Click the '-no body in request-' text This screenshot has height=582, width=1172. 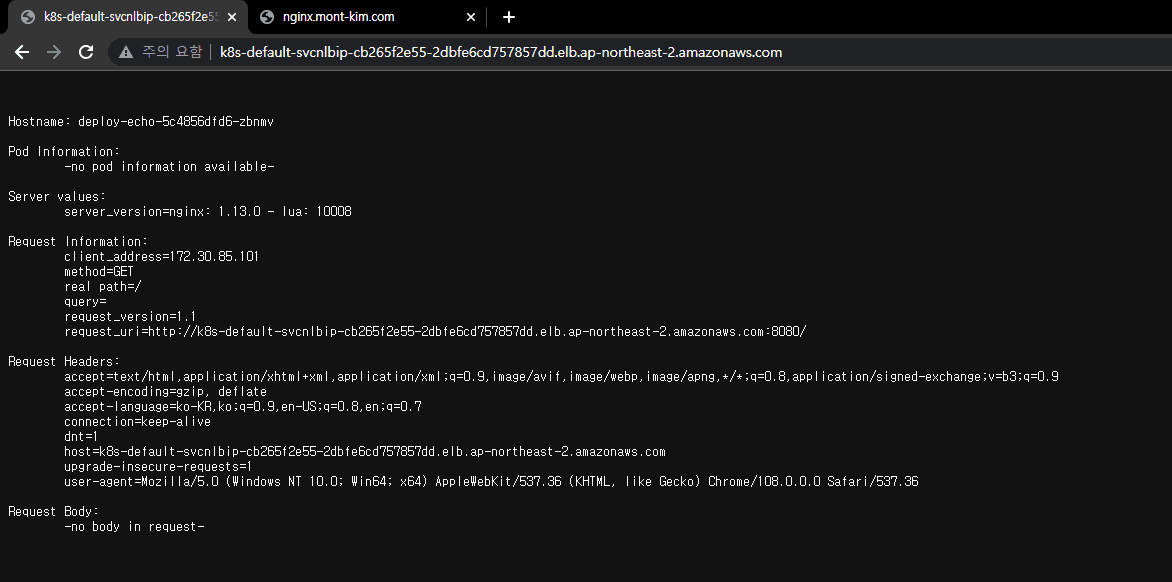pyautogui.click(x=134, y=527)
